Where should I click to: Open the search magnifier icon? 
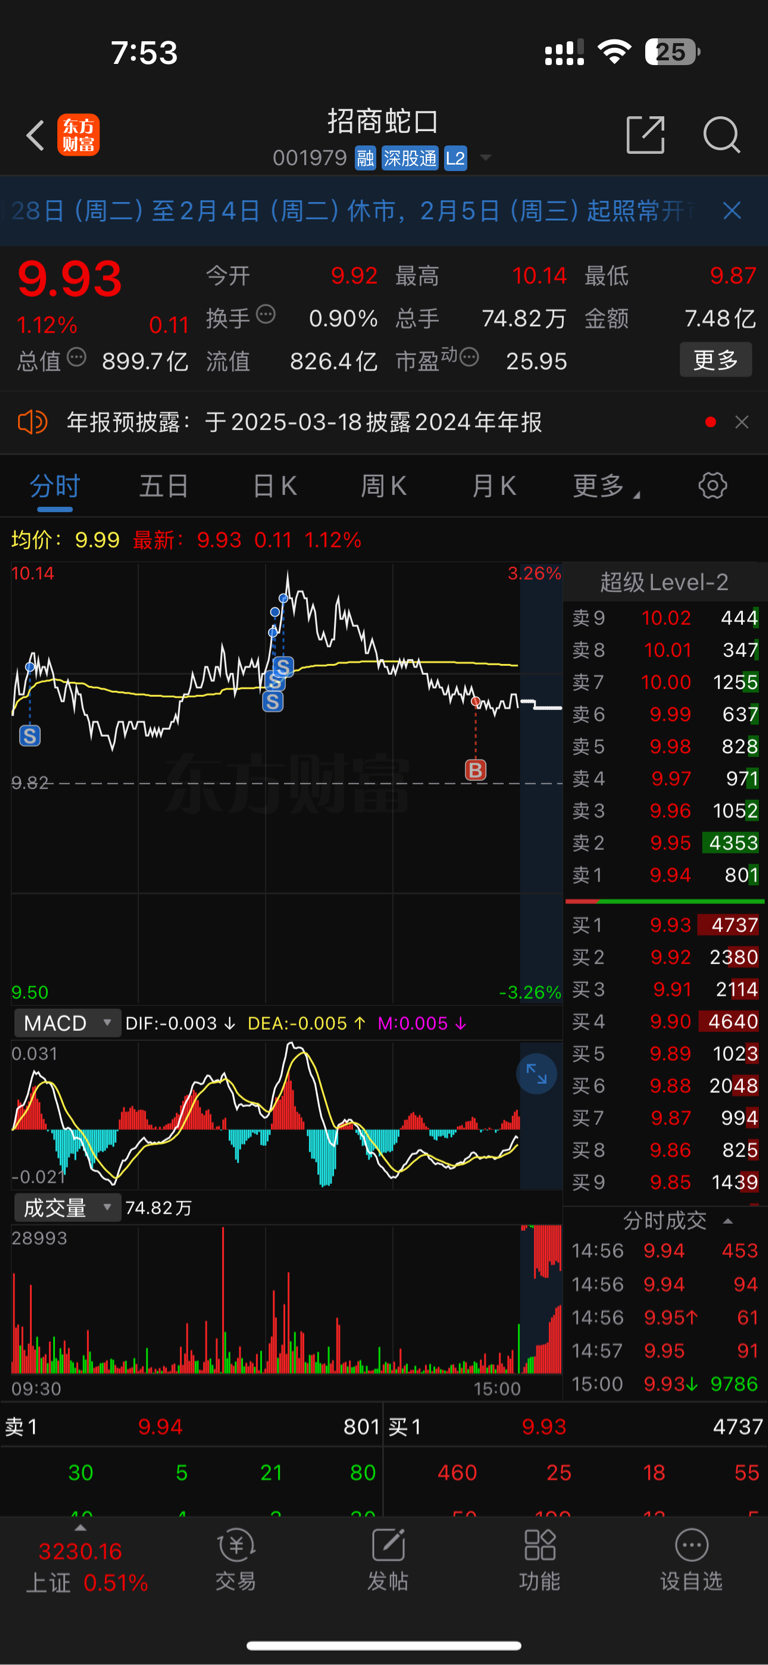(721, 134)
